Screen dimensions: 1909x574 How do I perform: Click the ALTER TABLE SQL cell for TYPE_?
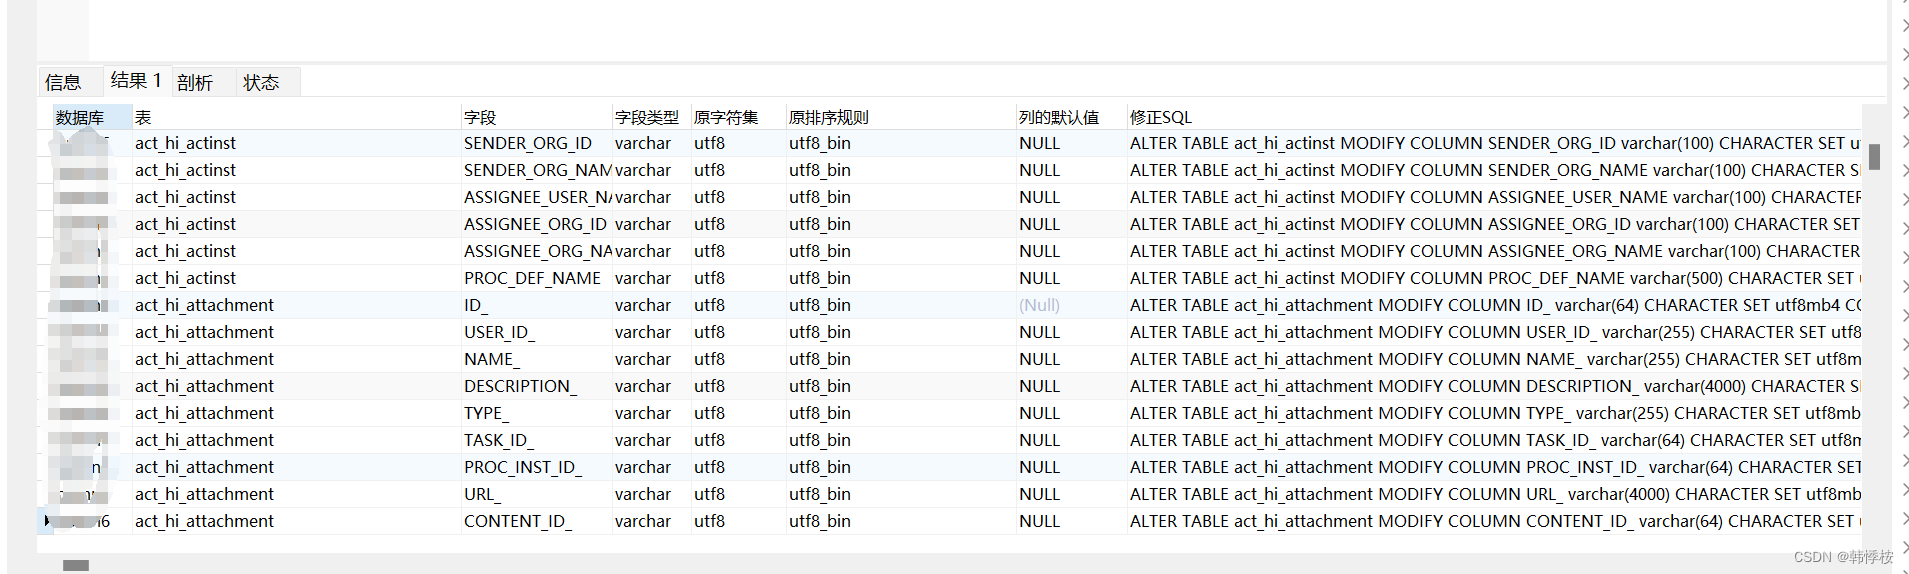point(1494,413)
